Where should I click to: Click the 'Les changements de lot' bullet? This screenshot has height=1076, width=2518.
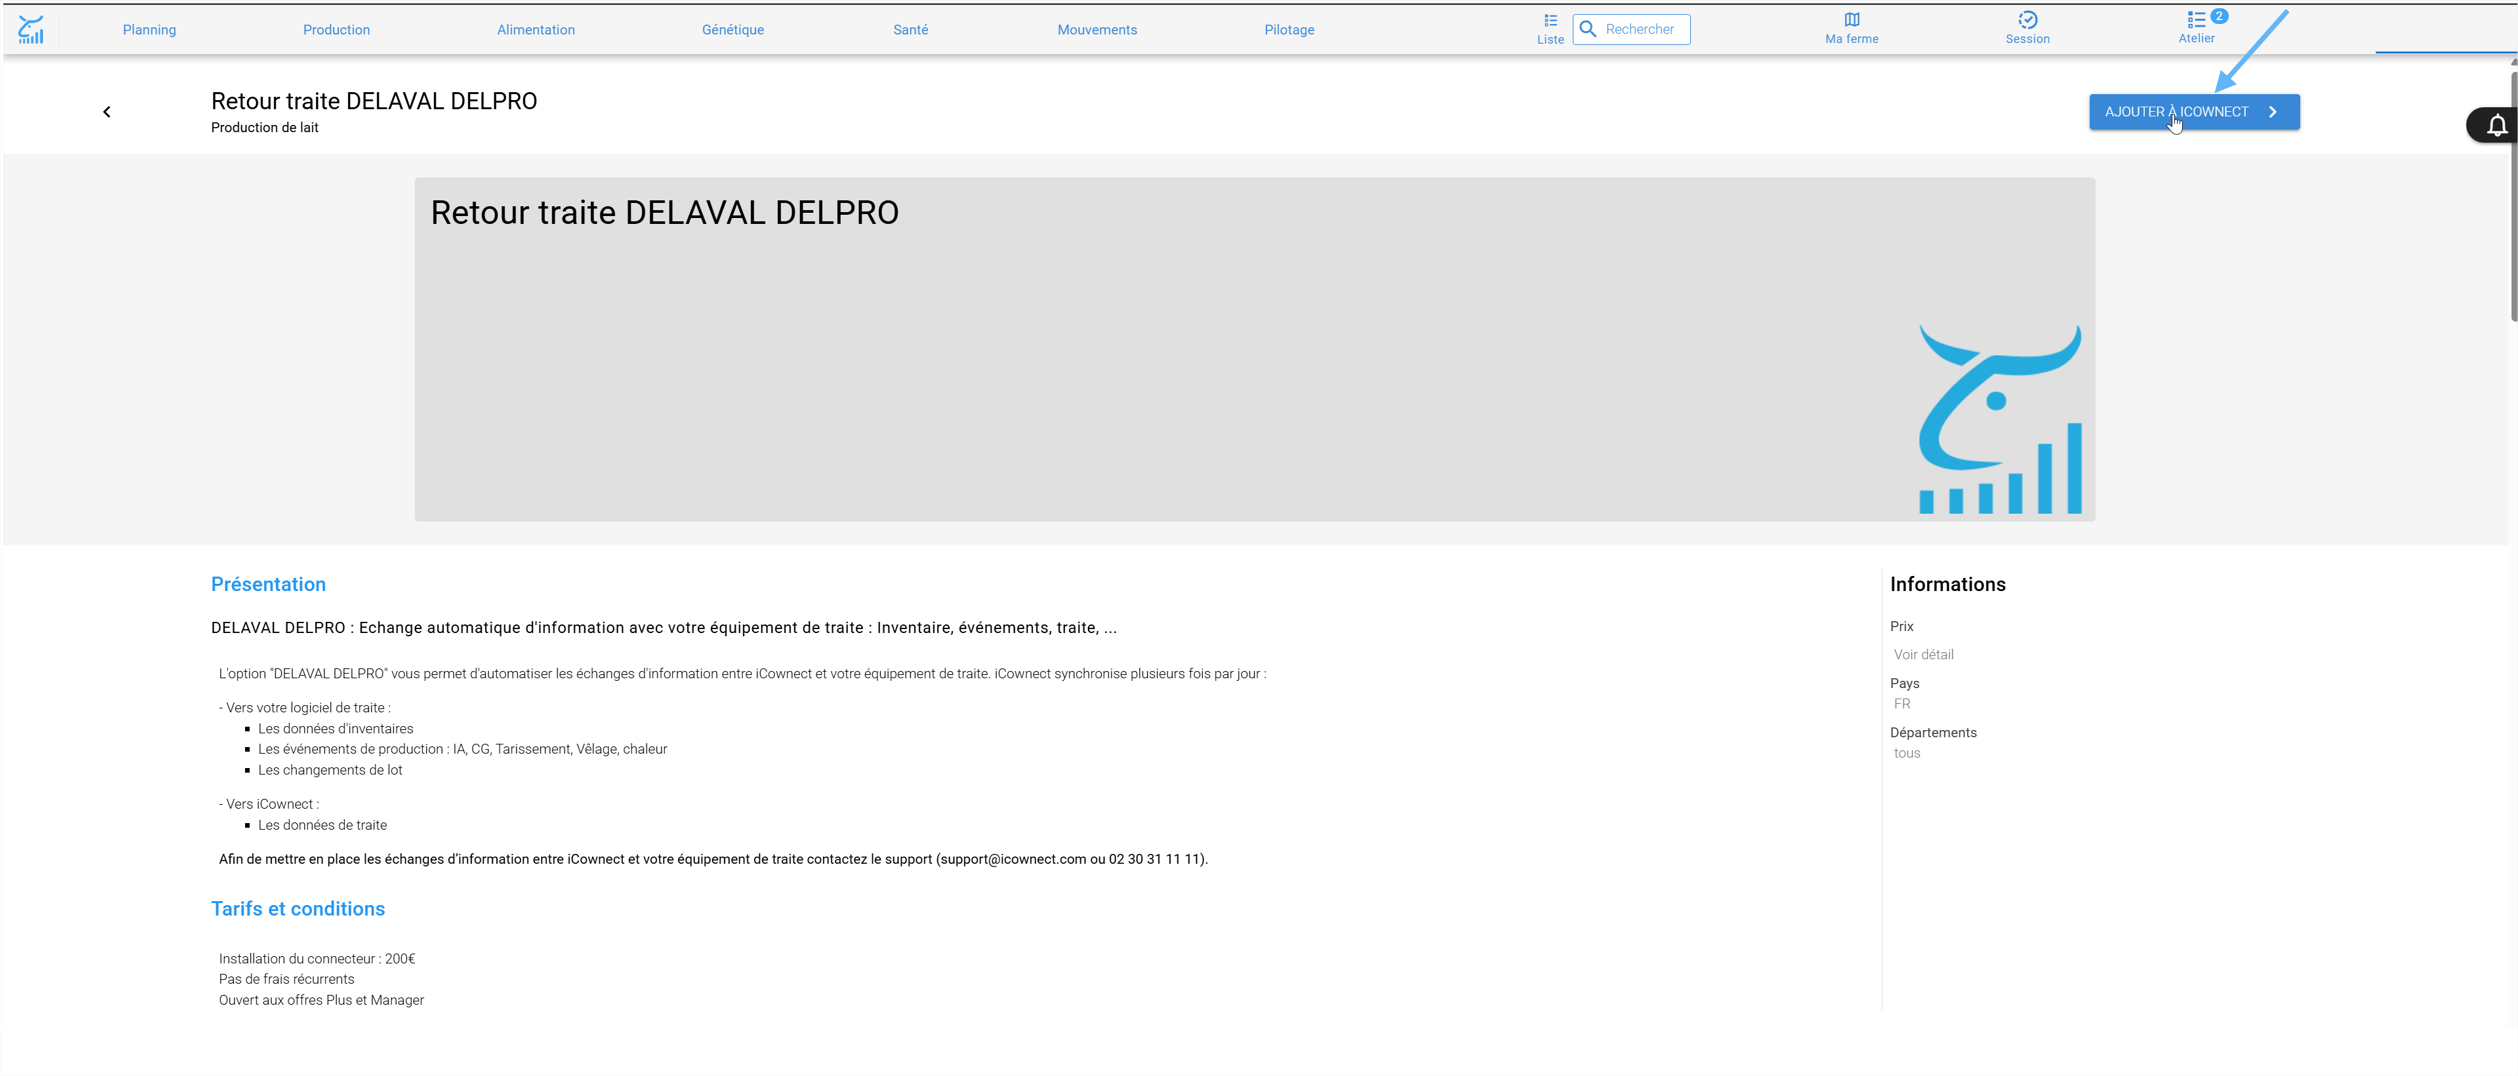pyautogui.click(x=329, y=770)
